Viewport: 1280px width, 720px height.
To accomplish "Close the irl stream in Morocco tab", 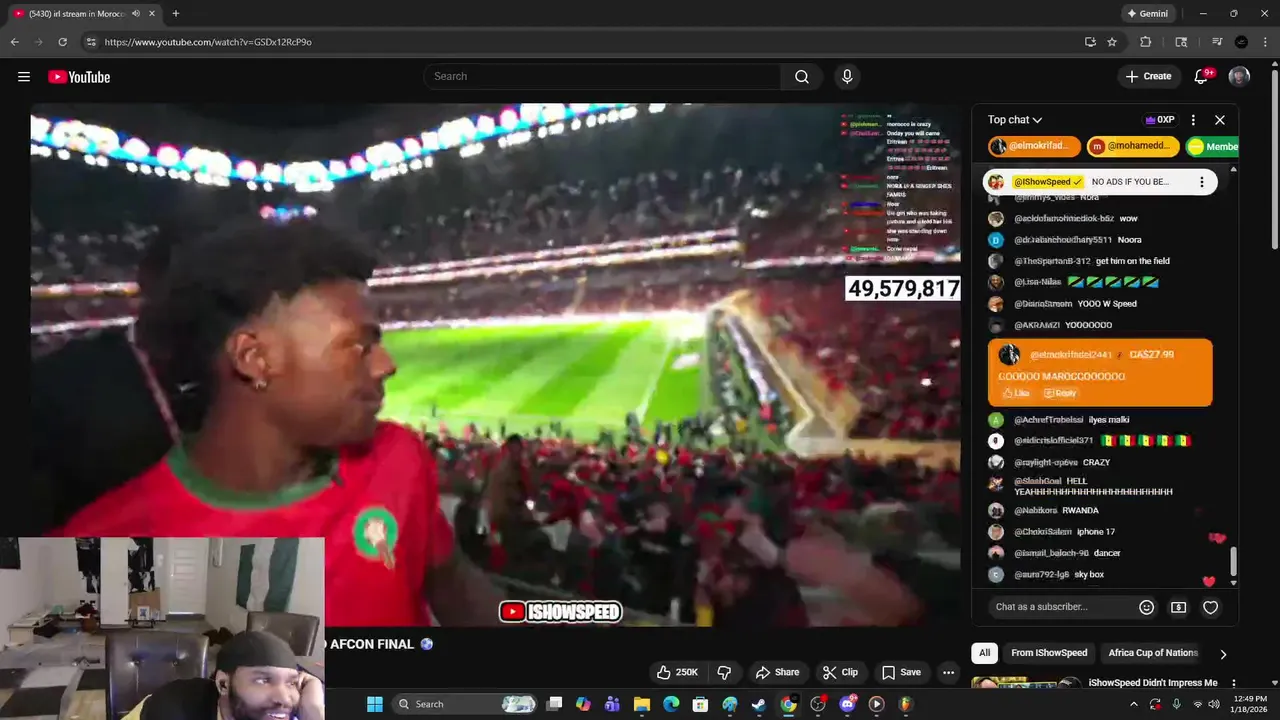I will click(151, 14).
